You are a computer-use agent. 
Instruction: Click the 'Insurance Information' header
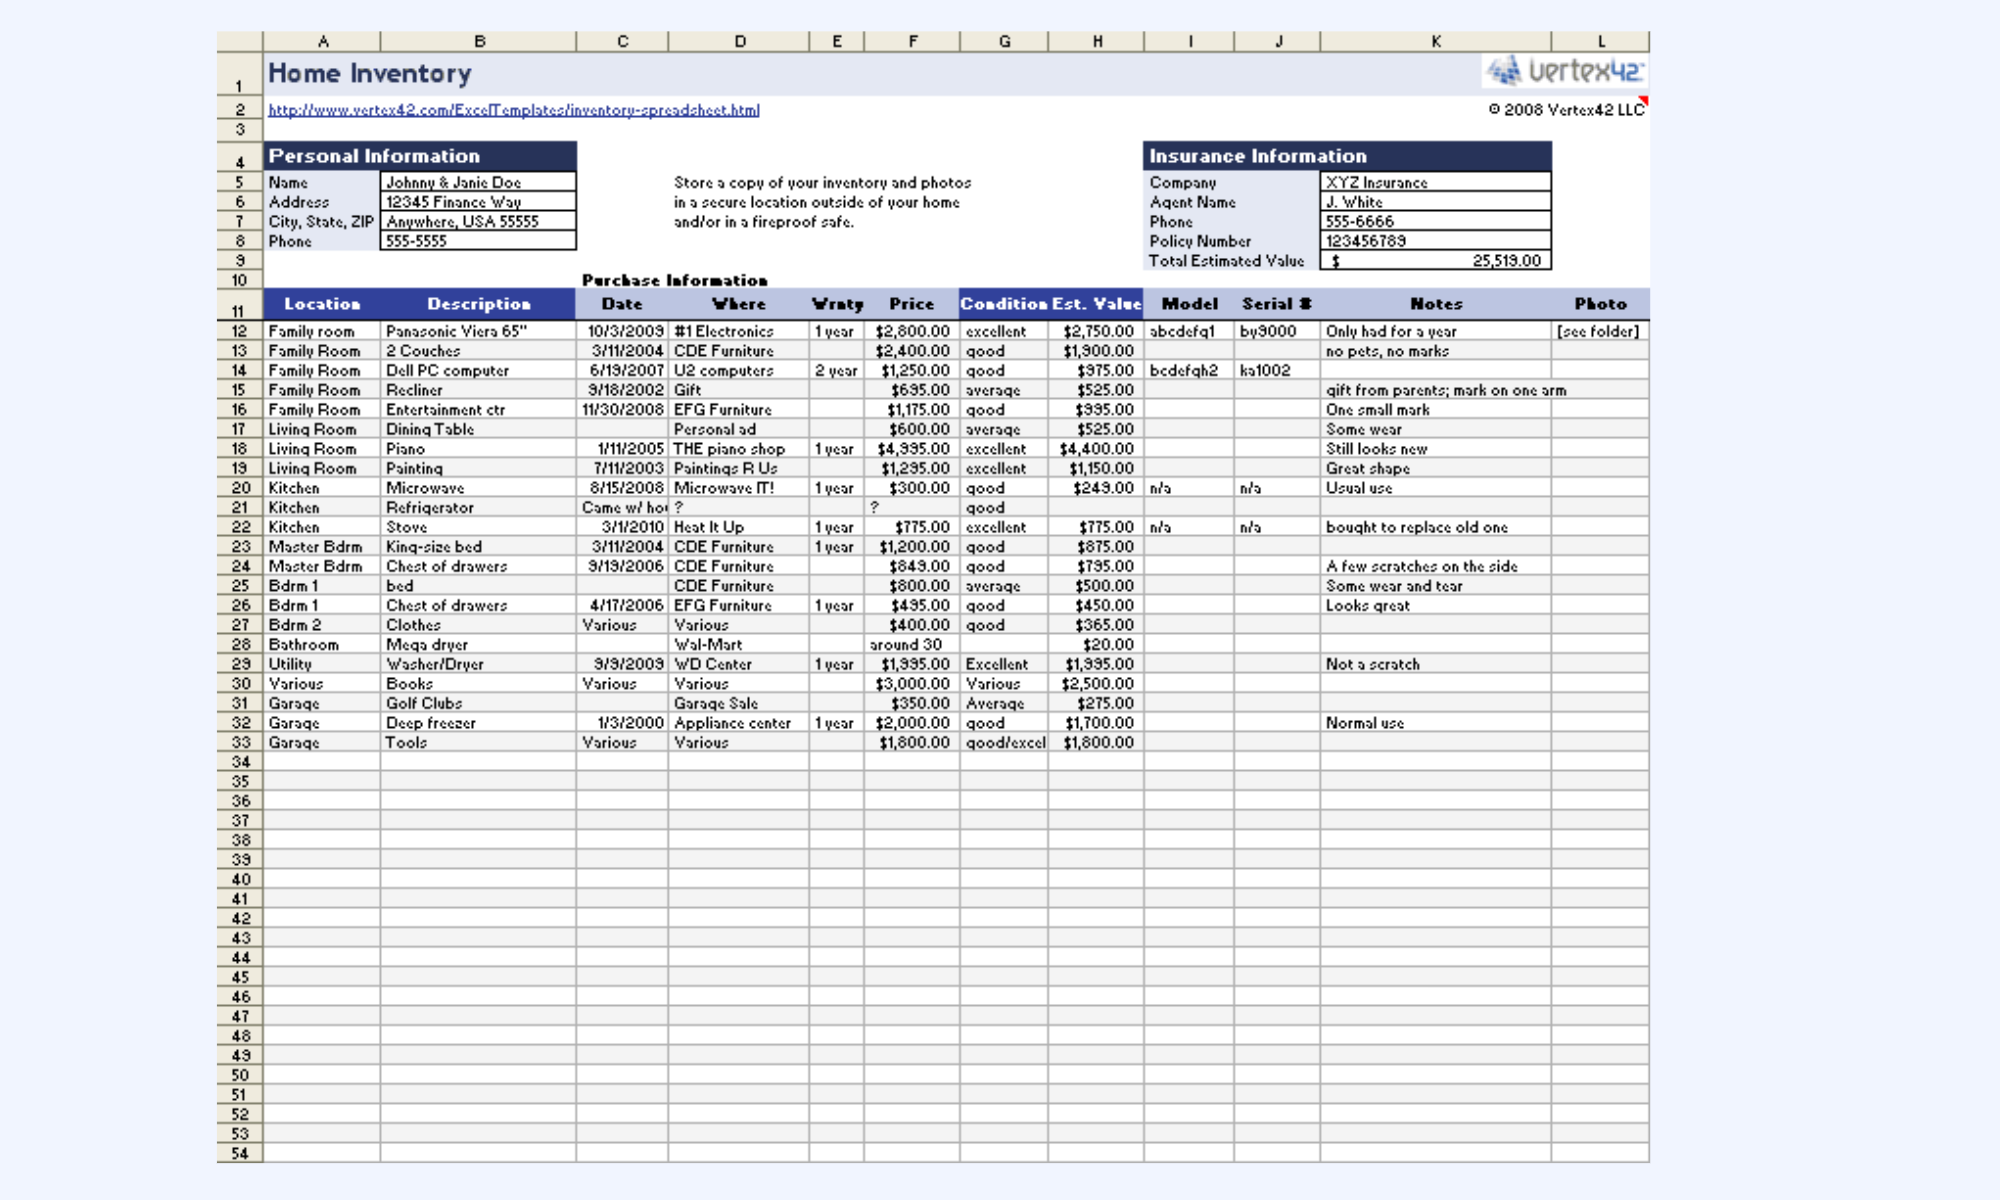pos(1347,156)
